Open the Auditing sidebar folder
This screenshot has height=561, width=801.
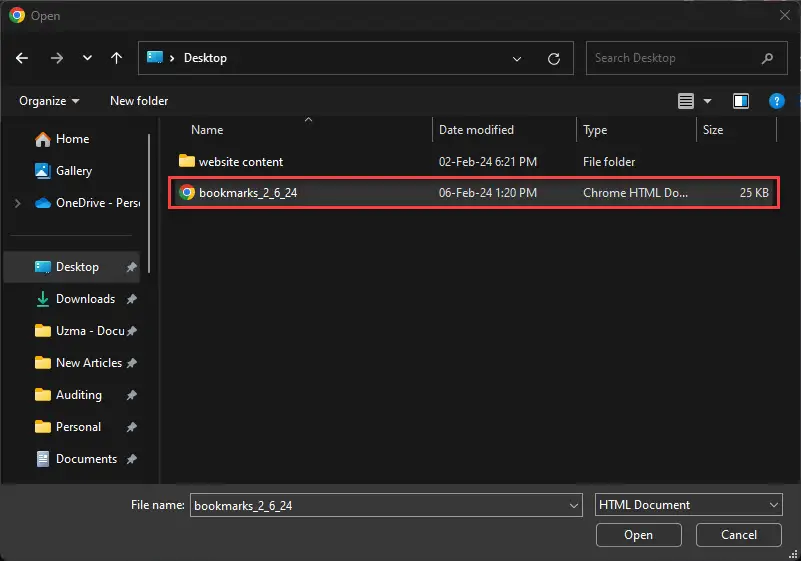68,395
